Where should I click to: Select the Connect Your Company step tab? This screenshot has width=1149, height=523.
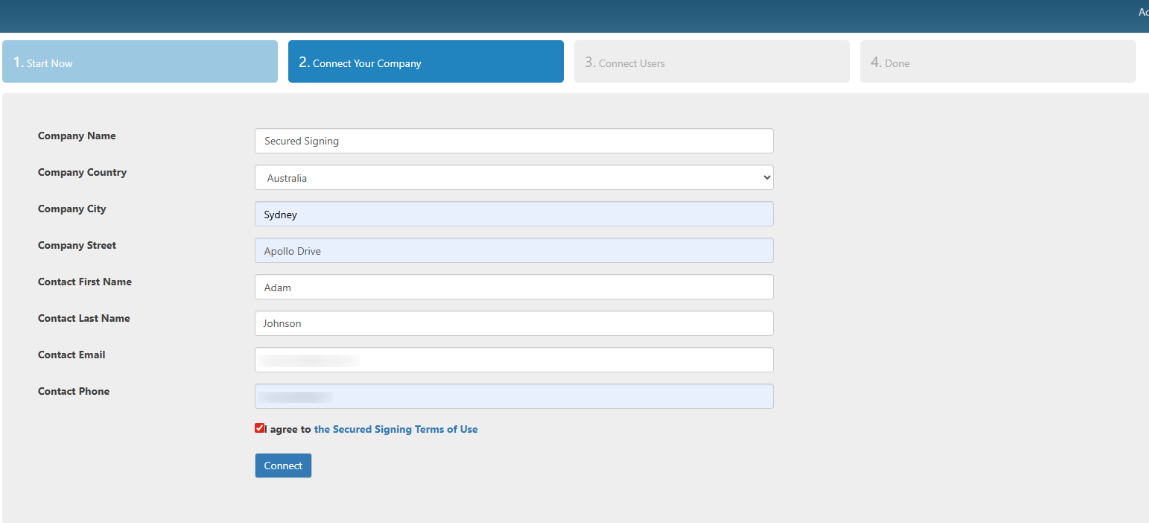coord(426,62)
